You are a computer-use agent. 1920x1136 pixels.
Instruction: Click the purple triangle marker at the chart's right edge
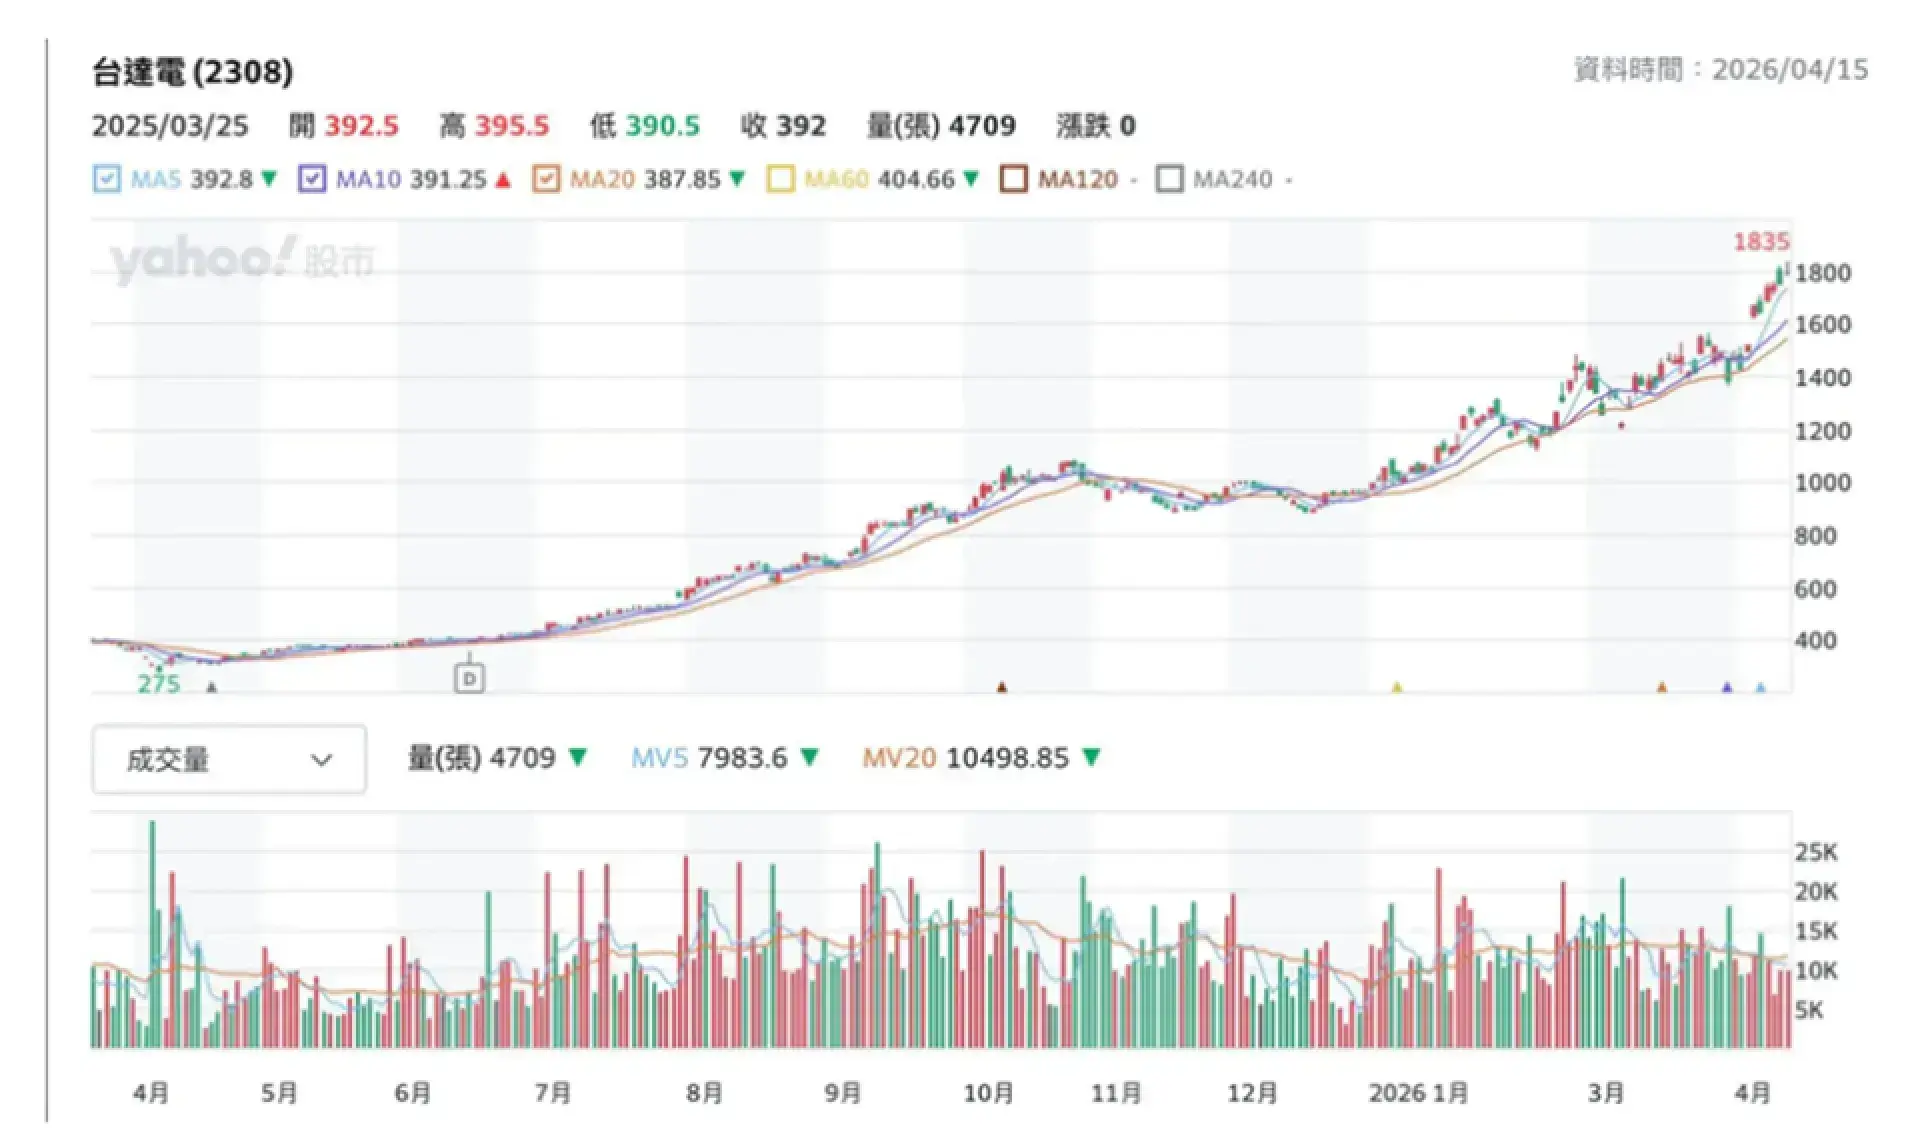coord(1725,688)
